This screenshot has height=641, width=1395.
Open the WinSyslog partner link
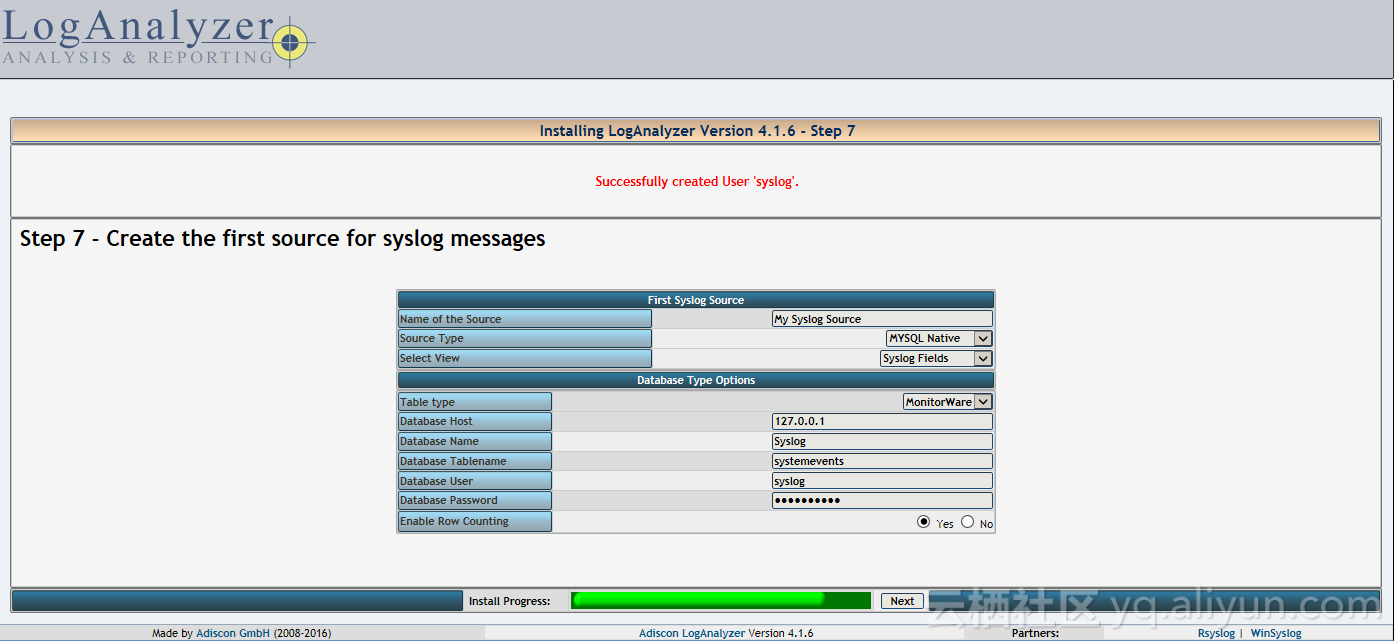[x=1276, y=633]
